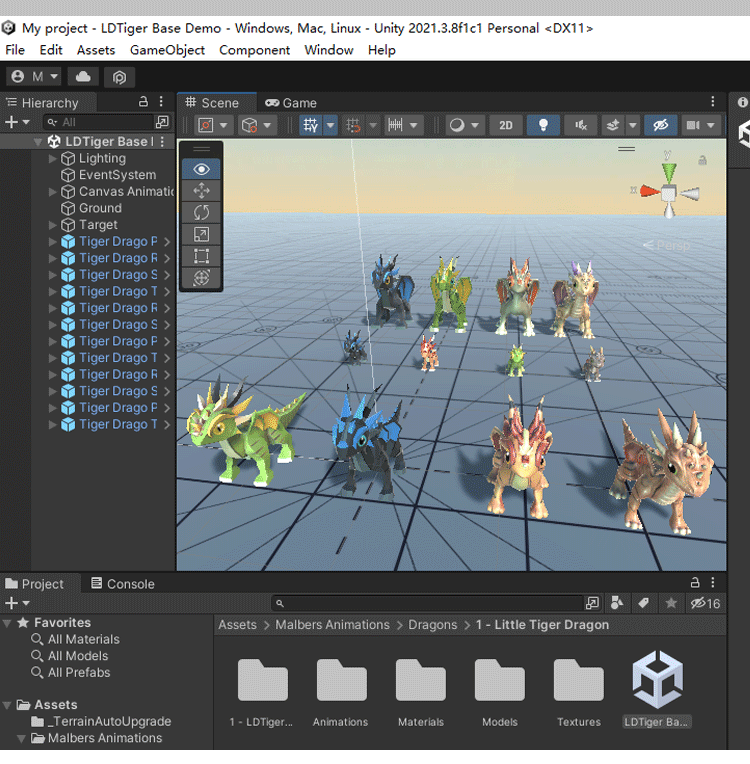Select All Prefabs under Favorites
The width and height of the screenshot is (750, 764).
78,672
